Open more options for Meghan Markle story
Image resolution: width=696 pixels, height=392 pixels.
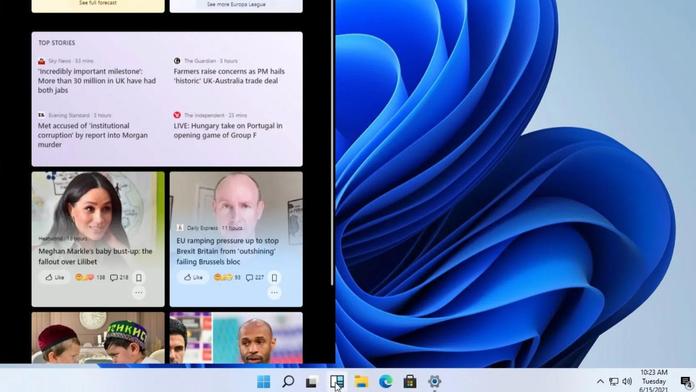[139, 293]
